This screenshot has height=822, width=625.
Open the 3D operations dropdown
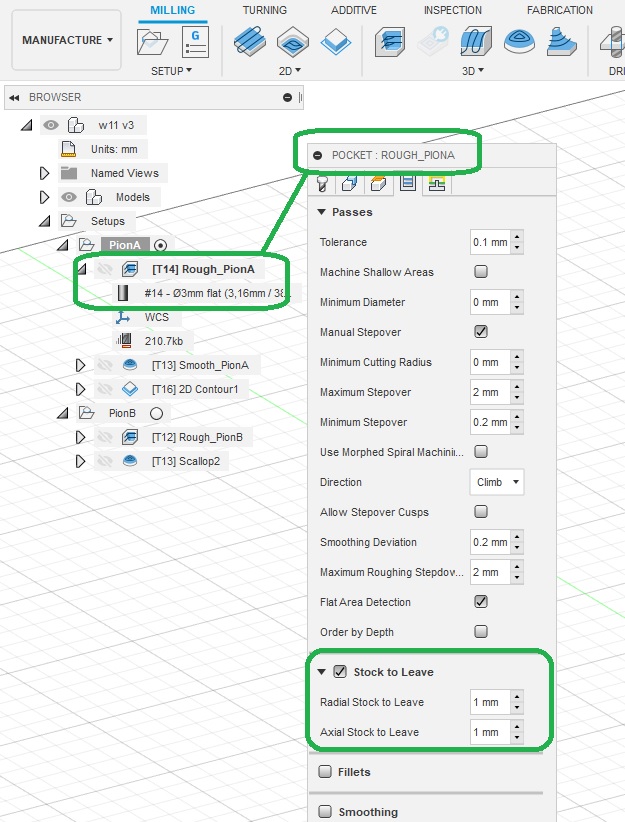click(x=472, y=71)
